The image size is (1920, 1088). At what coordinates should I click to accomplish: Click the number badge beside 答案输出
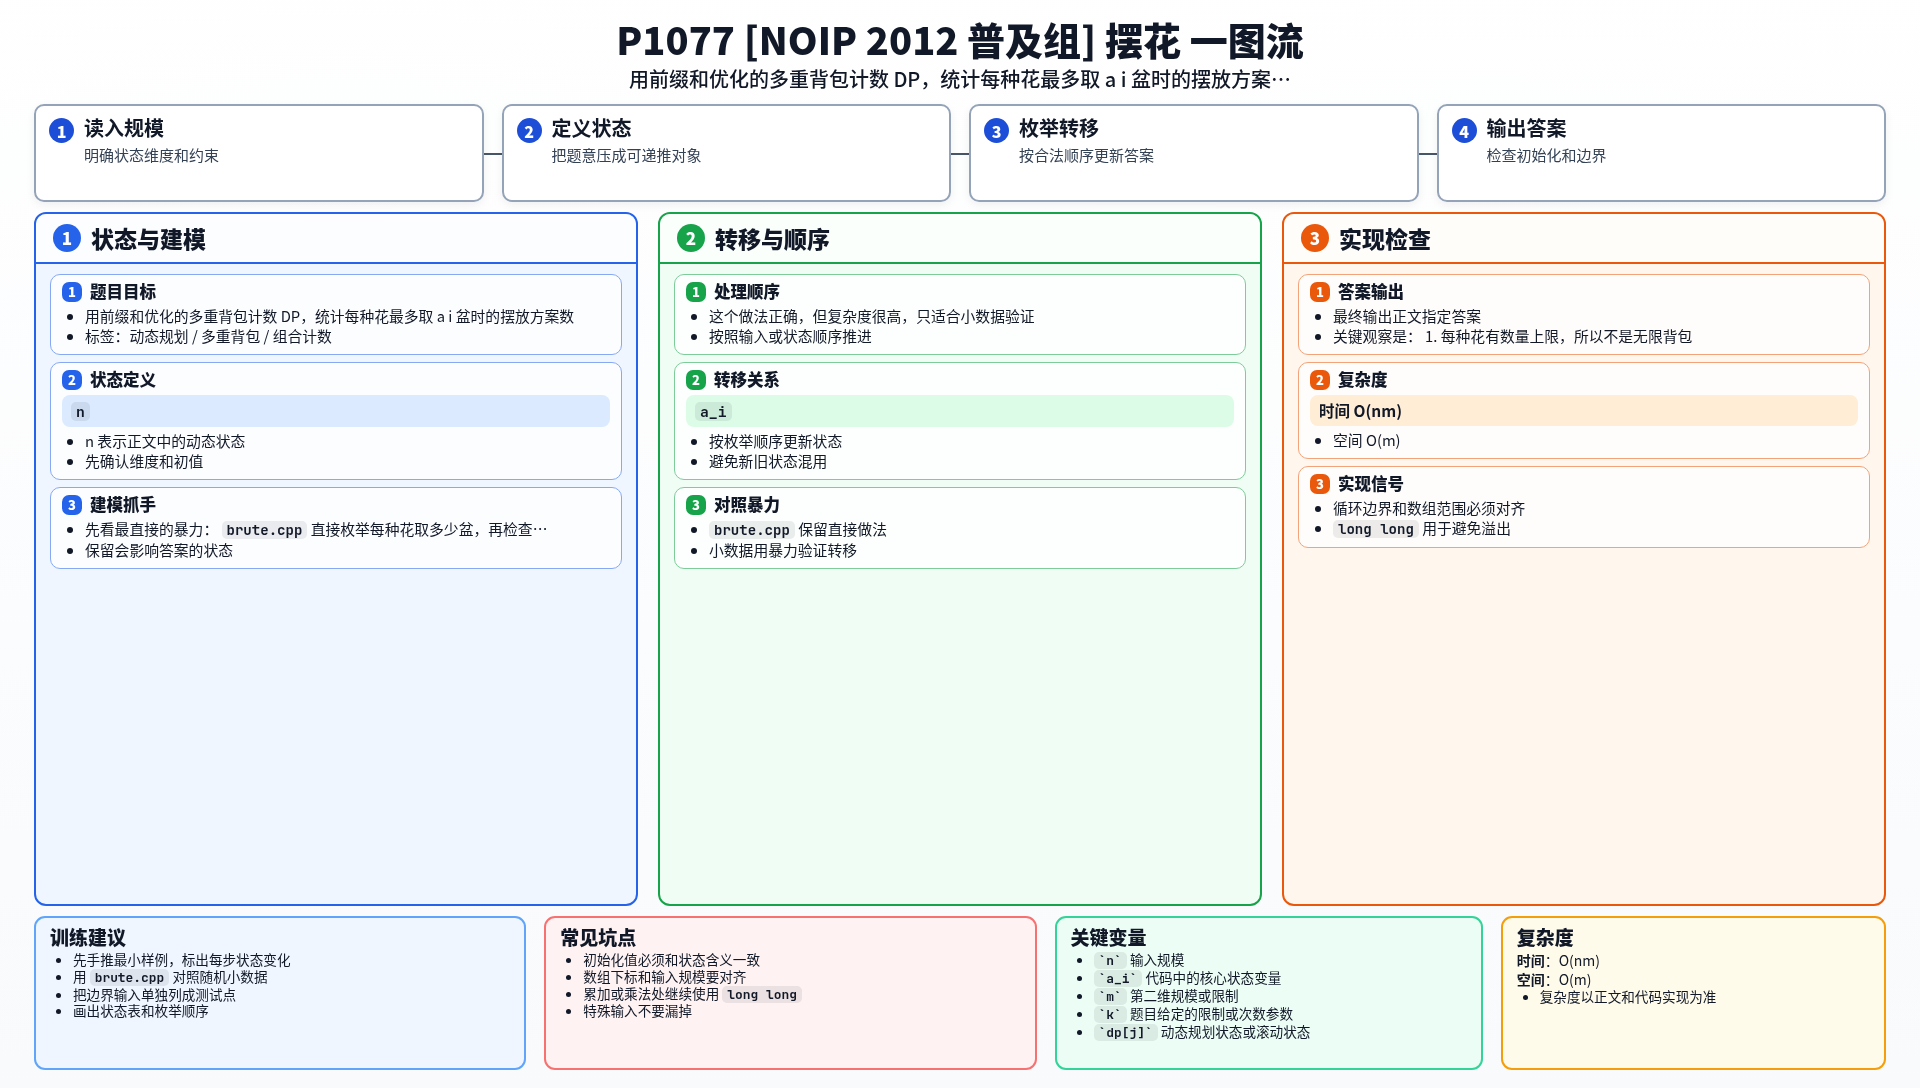[x=1320, y=292]
